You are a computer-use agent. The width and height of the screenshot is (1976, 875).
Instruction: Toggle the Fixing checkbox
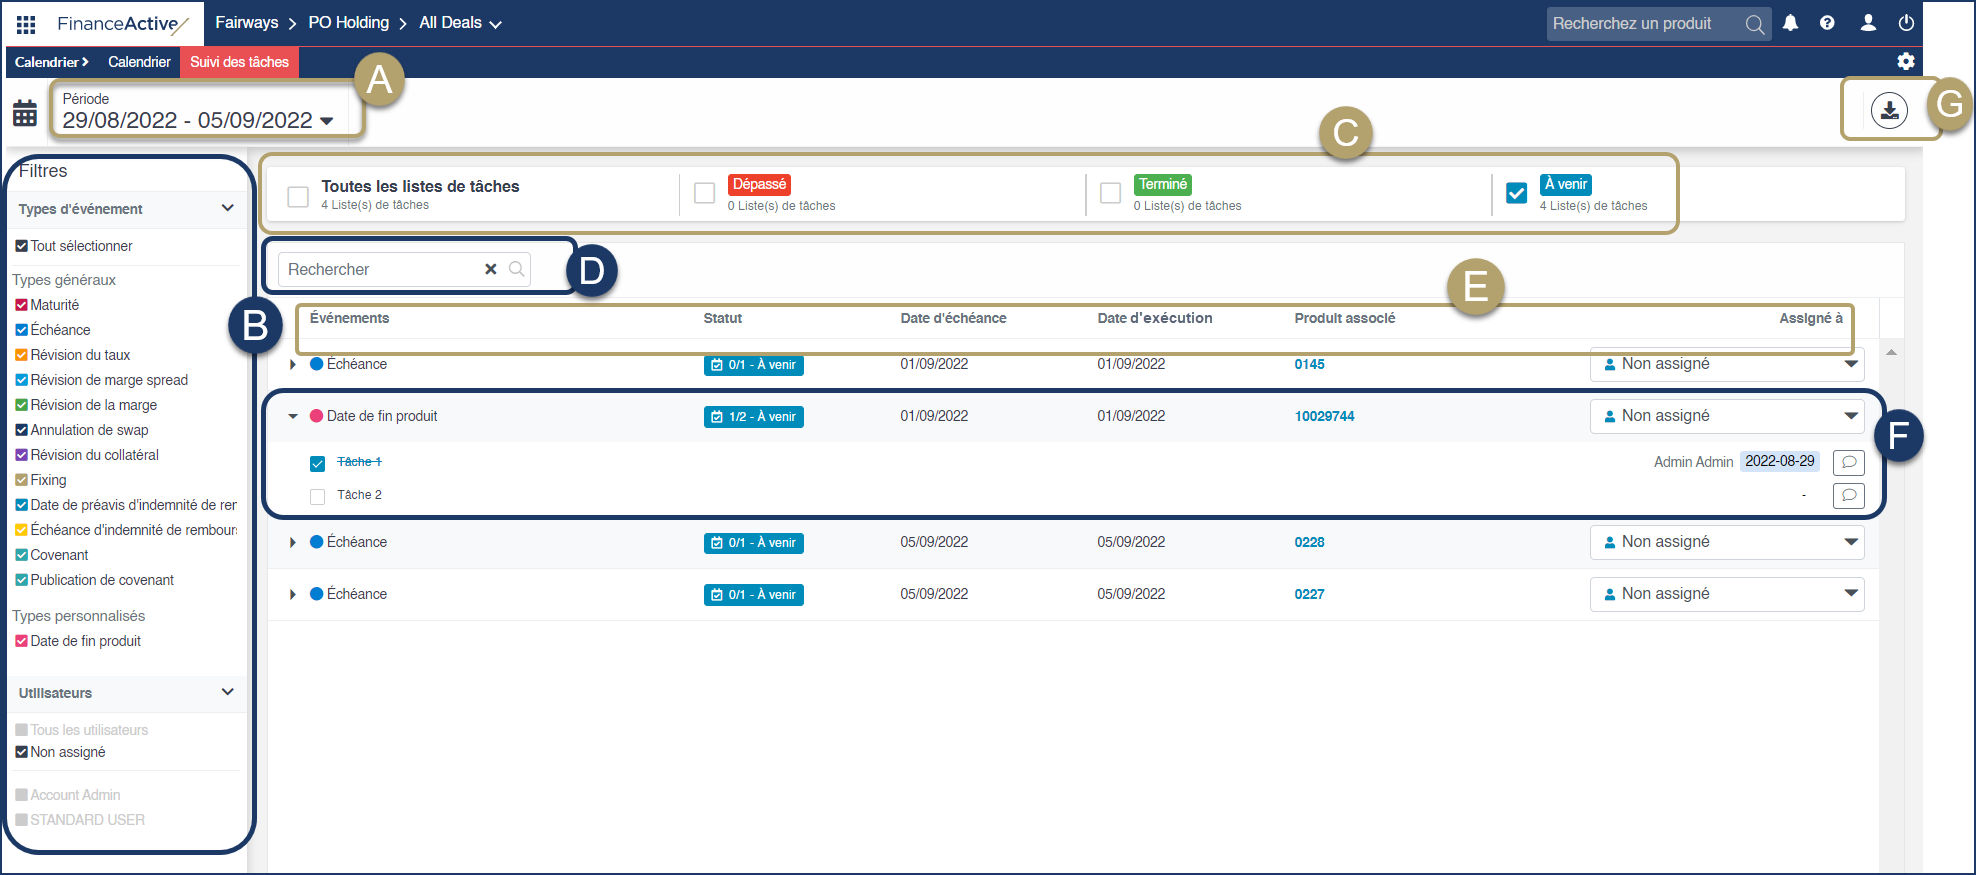click(x=21, y=480)
